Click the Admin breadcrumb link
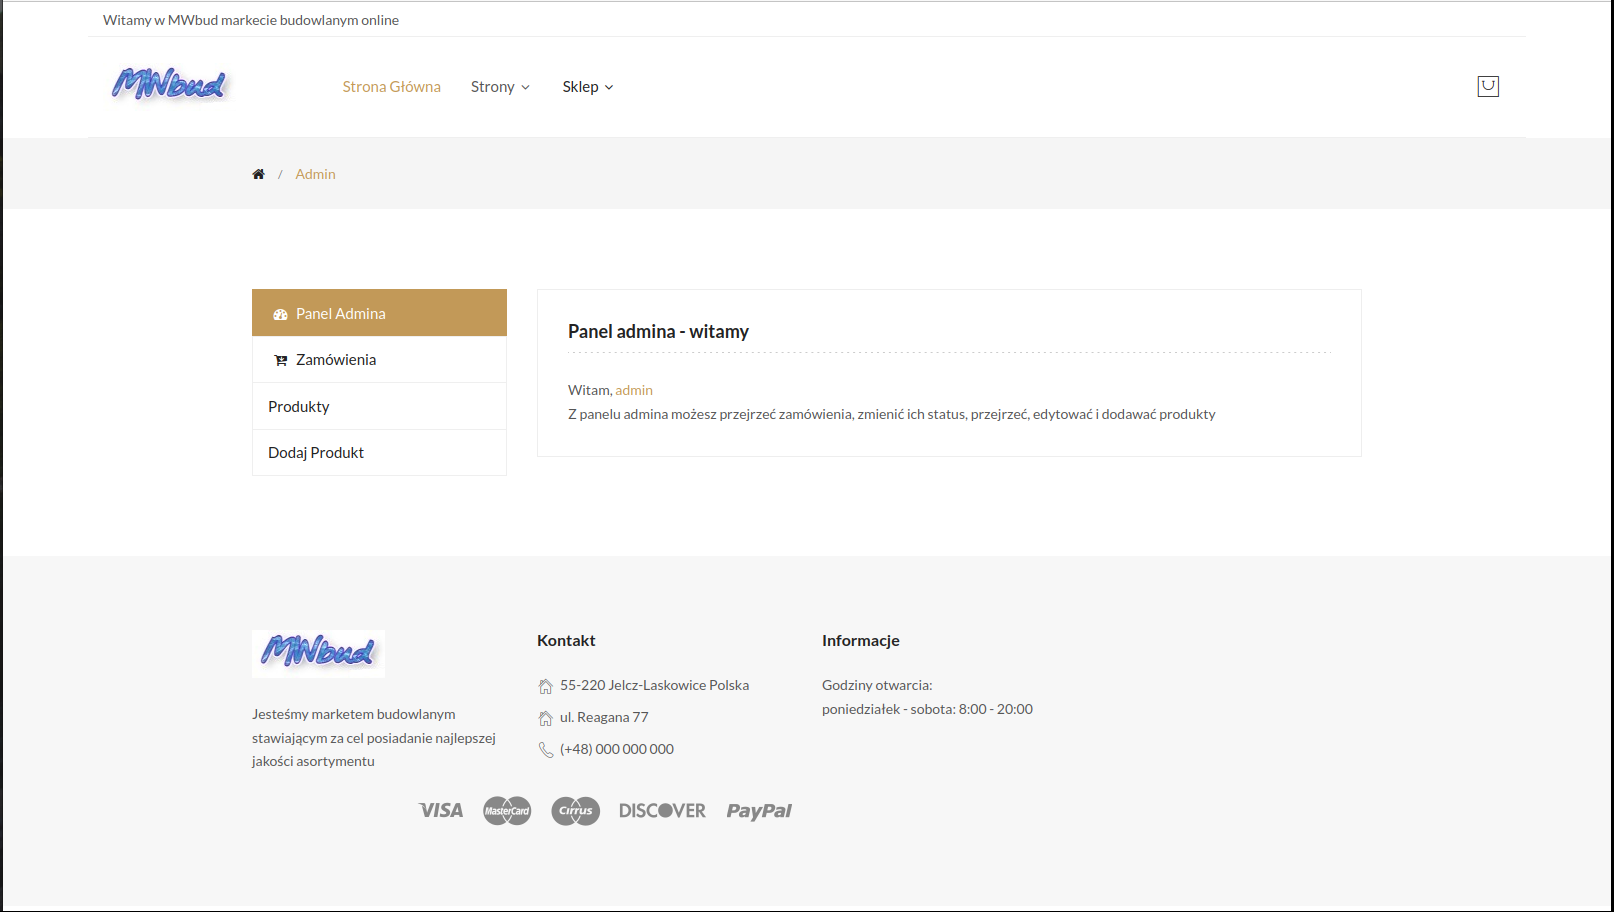Screen dimensions: 1614x912 tap(315, 174)
